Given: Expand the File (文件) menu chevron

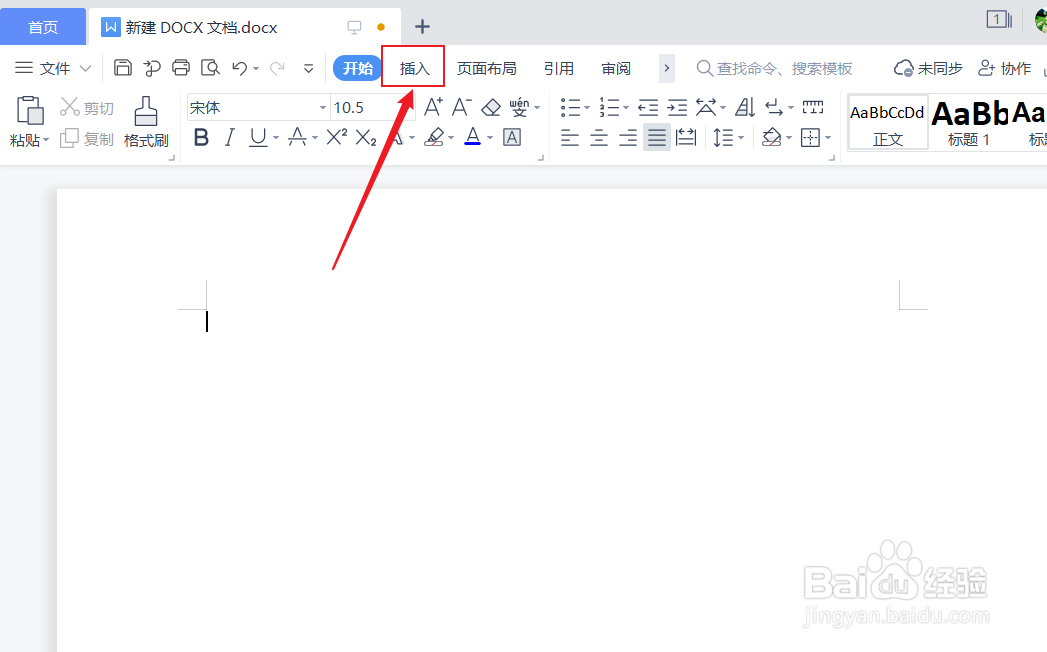Looking at the screenshot, I should (85, 68).
